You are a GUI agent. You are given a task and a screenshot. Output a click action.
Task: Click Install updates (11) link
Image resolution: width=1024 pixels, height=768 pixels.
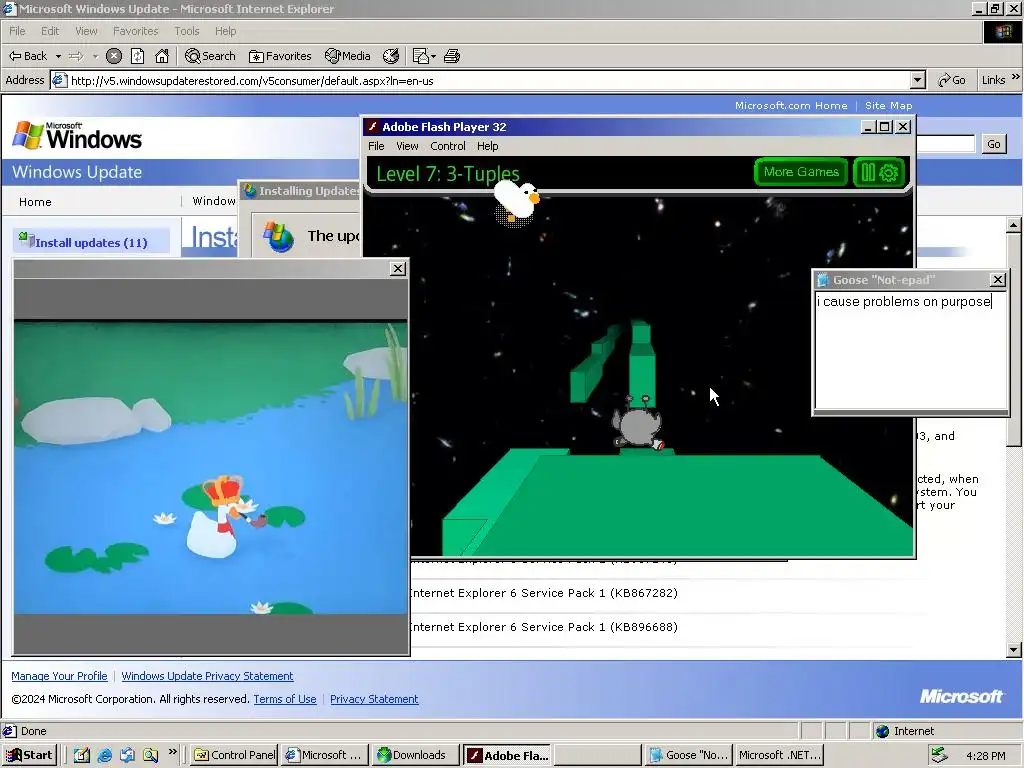(91, 242)
